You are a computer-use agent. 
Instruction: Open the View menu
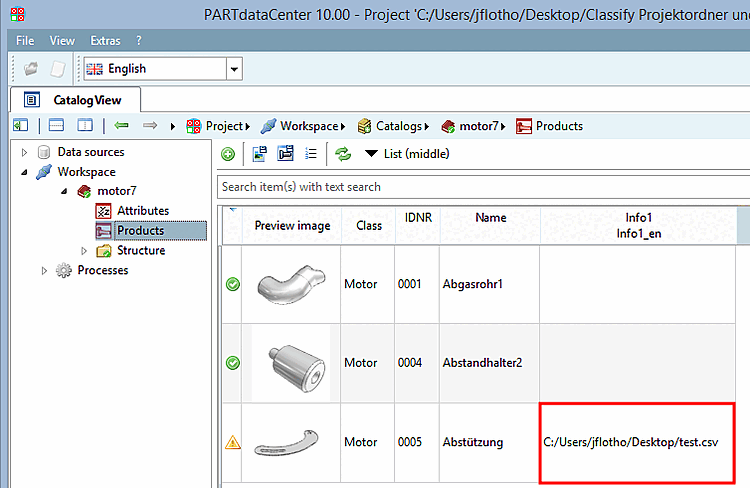coord(62,41)
